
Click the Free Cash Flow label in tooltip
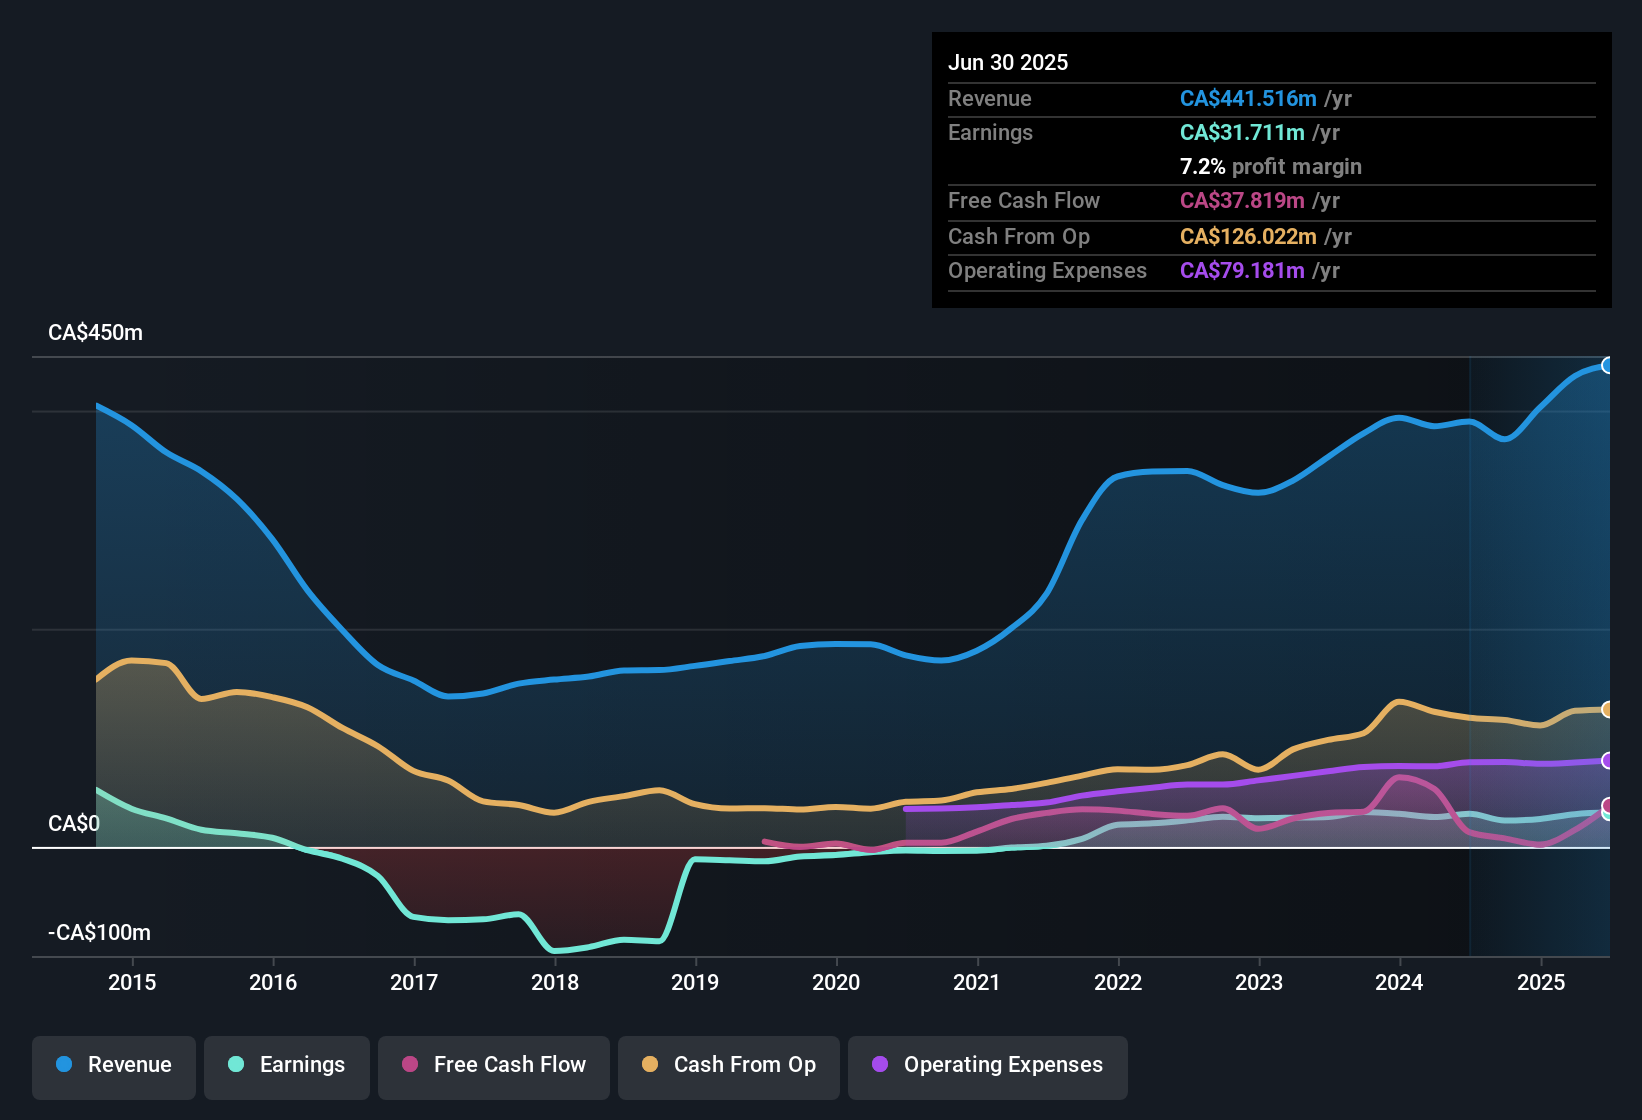click(1024, 200)
